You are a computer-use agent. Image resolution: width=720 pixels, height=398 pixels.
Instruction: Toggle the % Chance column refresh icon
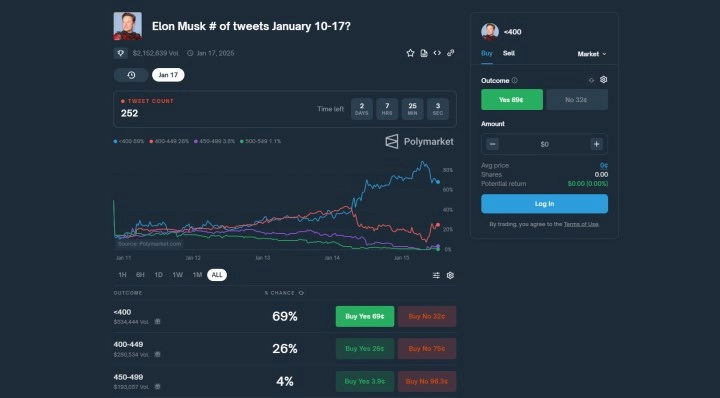[301, 293]
